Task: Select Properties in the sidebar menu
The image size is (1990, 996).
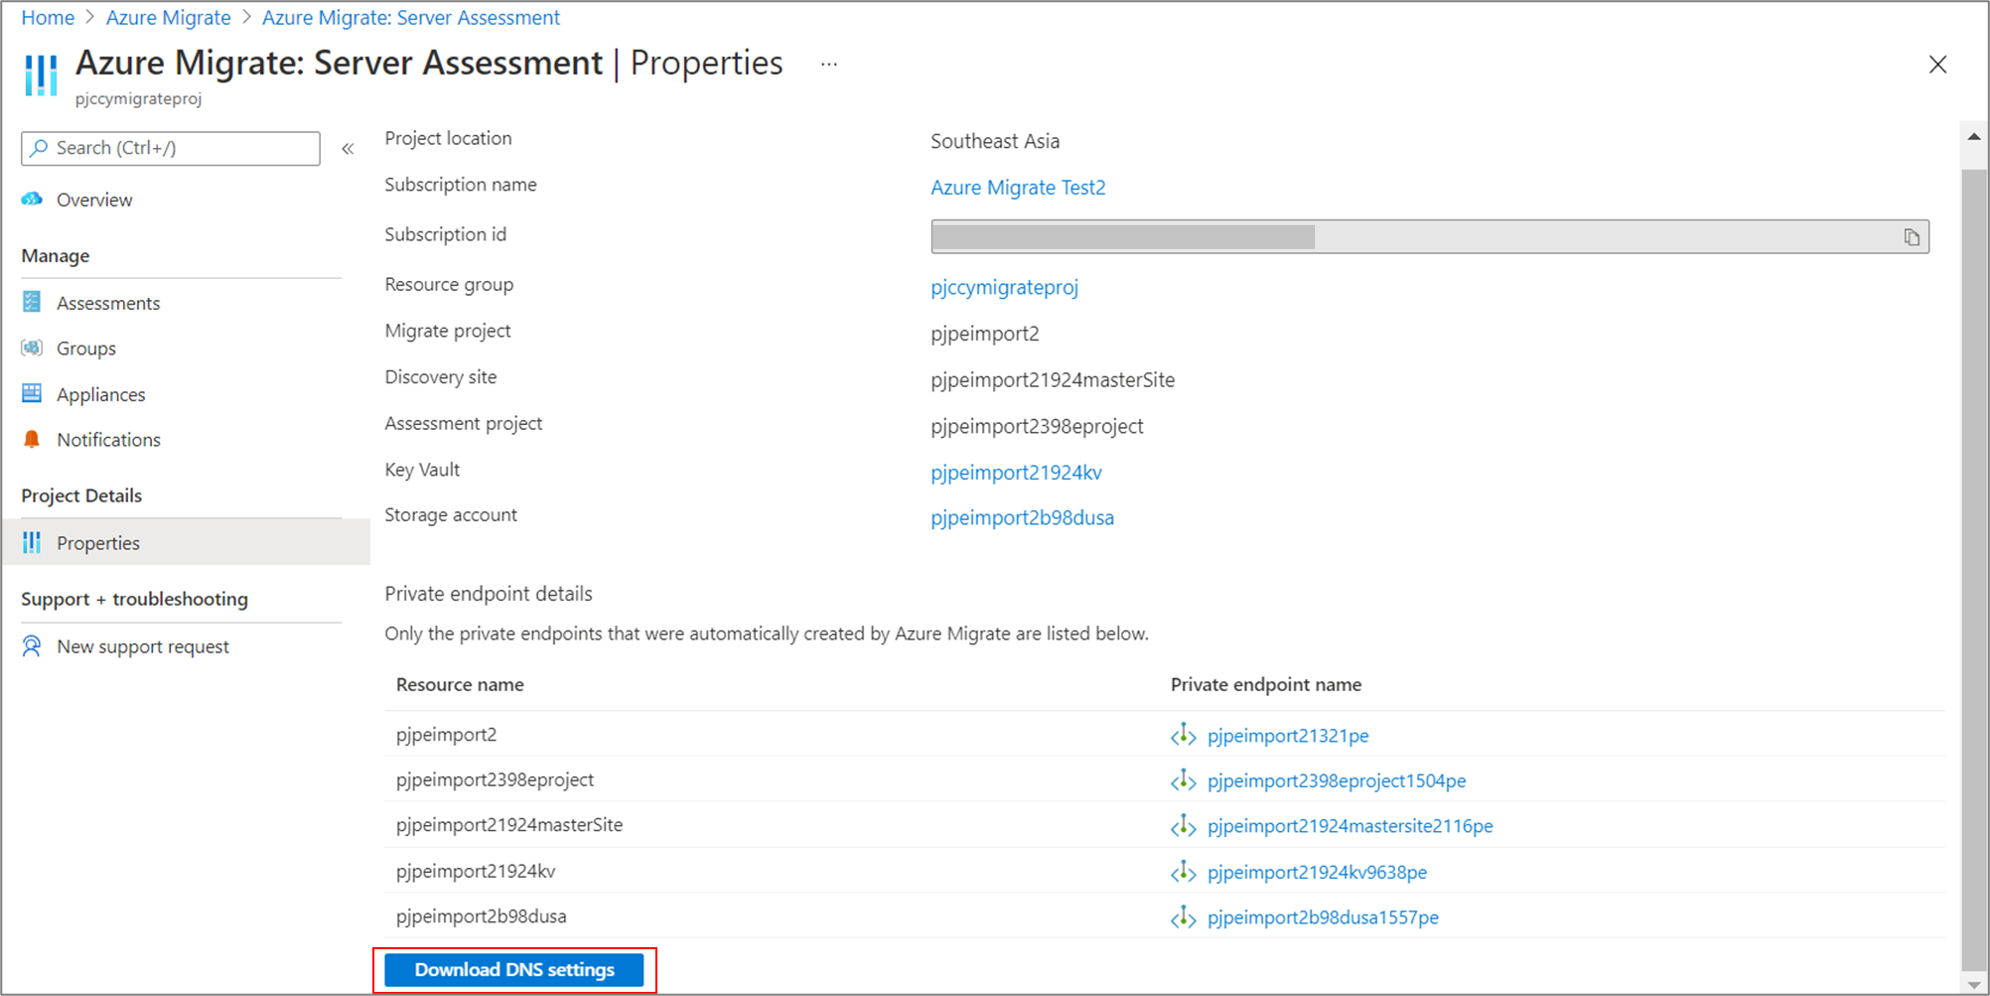Action: [98, 543]
